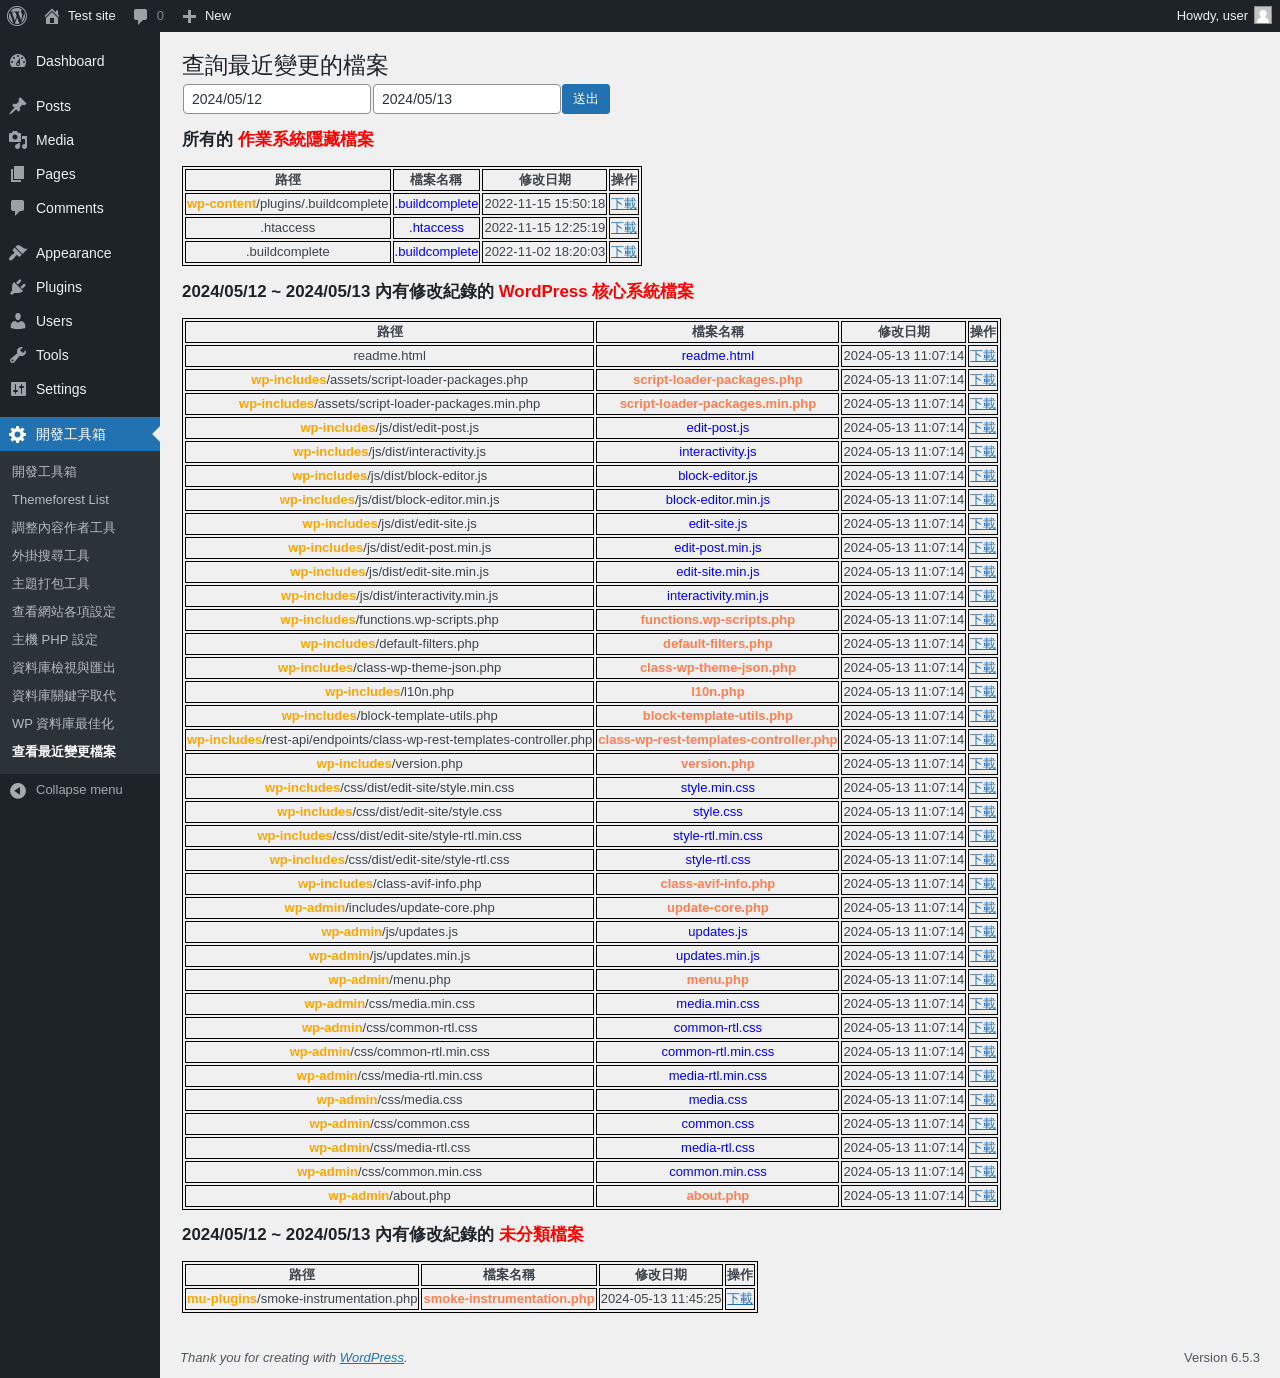
Task: Open WP 資料庫最佳化 submenu item
Action: pyautogui.click(x=80, y=724)
